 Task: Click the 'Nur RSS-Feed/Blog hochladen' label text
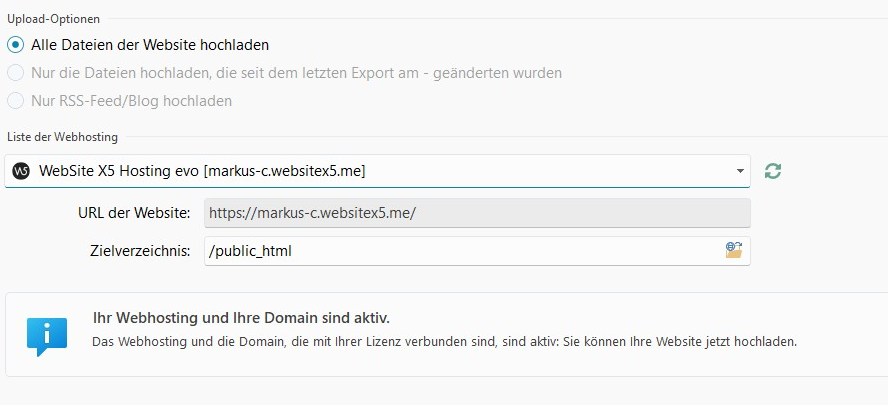[132, 101]
